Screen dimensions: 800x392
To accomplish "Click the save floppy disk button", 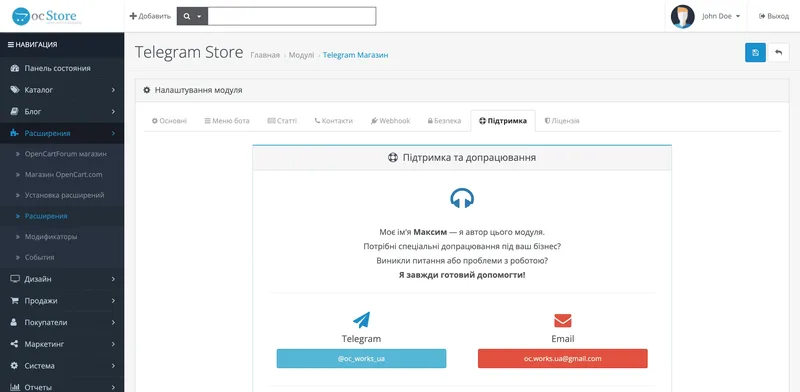I will 755,53.
